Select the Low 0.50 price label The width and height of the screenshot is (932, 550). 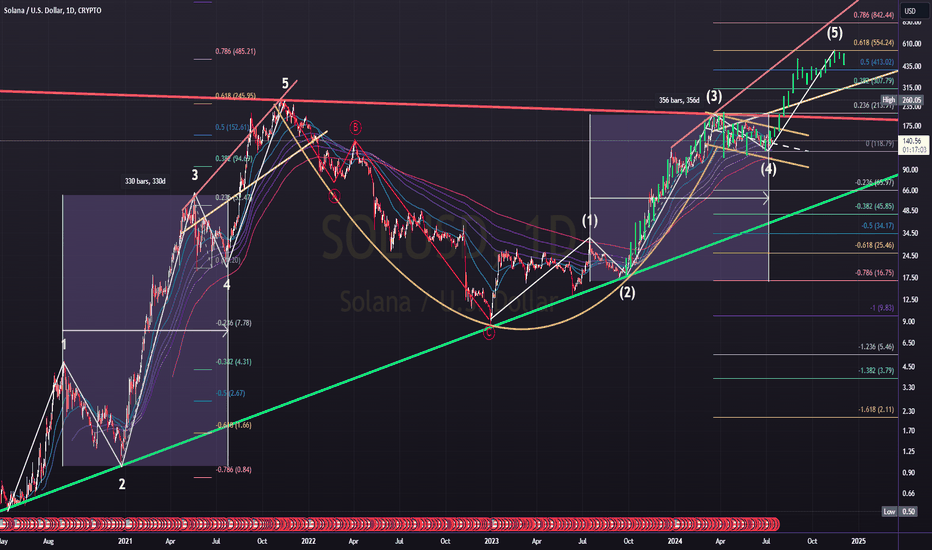click(899, 511)
